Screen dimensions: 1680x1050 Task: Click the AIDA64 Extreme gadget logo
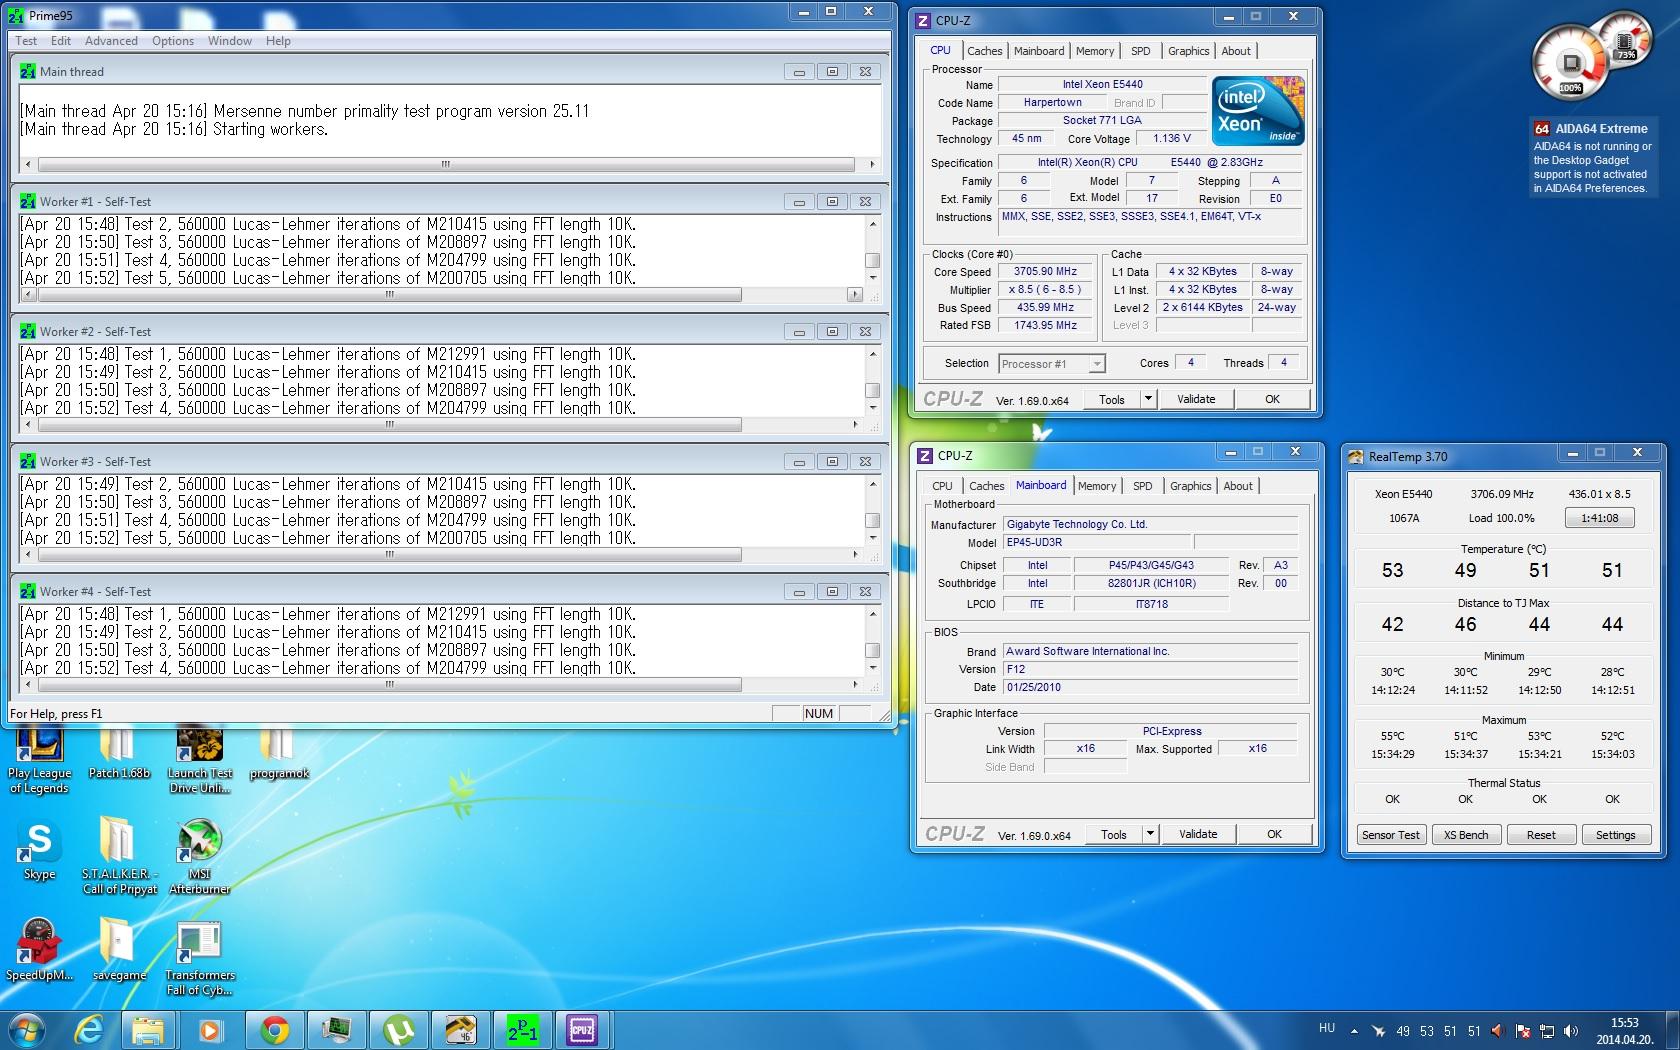[1541, 128]
